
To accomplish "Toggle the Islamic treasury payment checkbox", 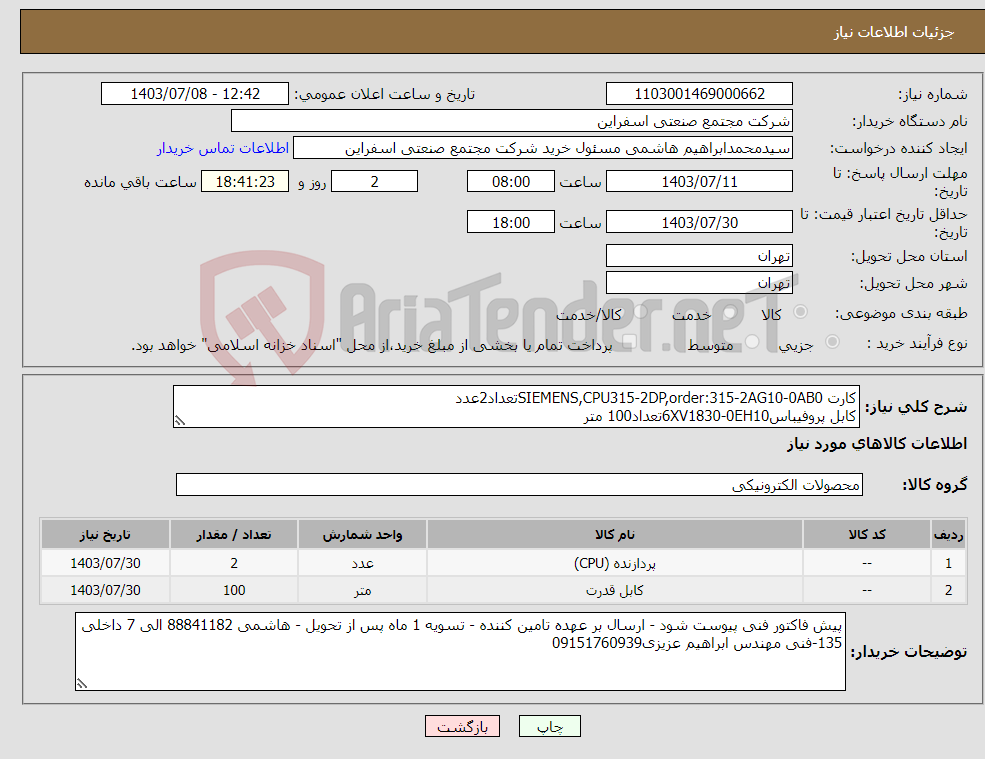I will click(x=628, y=342).
